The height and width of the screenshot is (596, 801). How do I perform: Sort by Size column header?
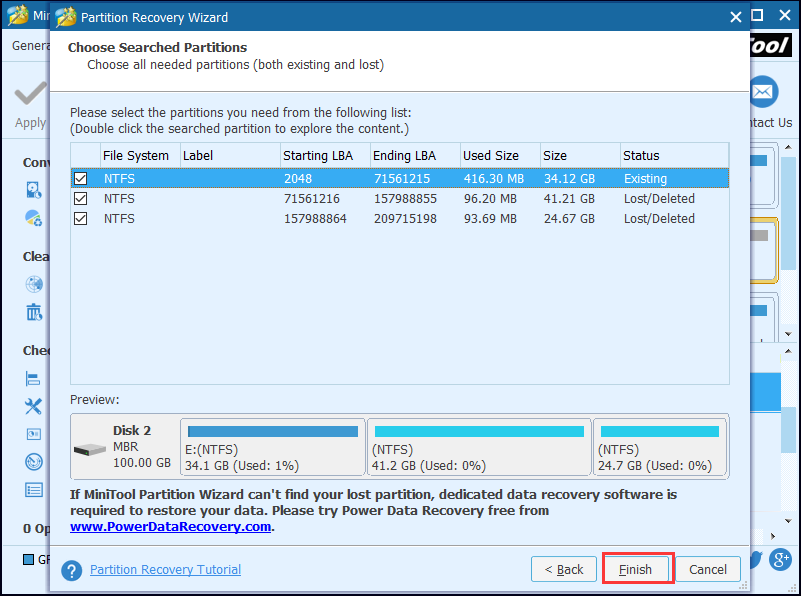pyautogui.click(x=580, y=155)
